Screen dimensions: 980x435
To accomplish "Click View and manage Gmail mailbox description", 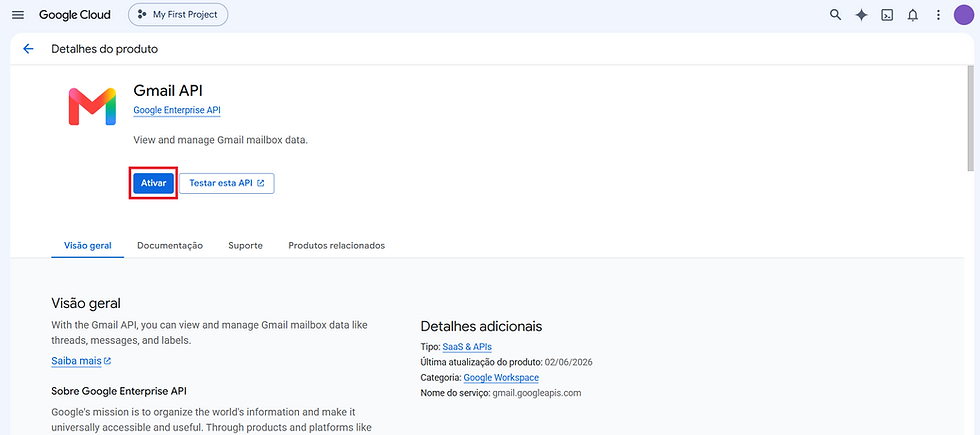I will (x=221, y=140).
